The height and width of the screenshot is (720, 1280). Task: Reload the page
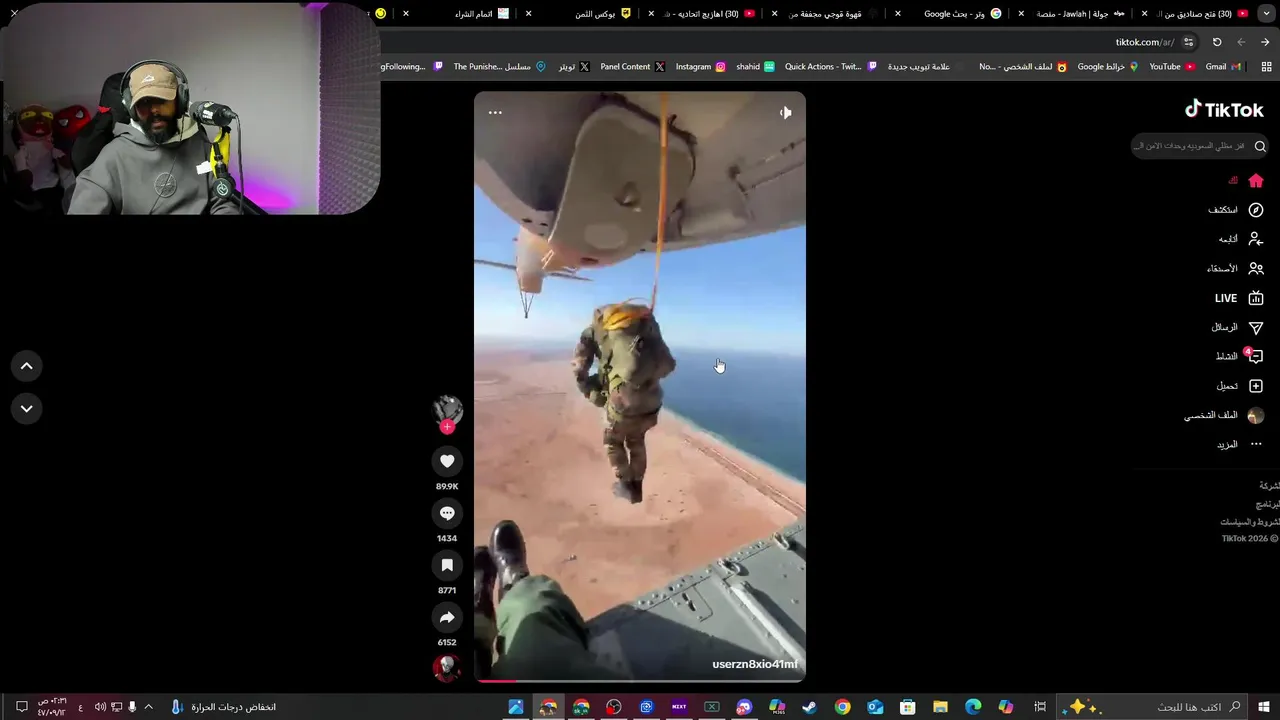(x=1217, y=42)
